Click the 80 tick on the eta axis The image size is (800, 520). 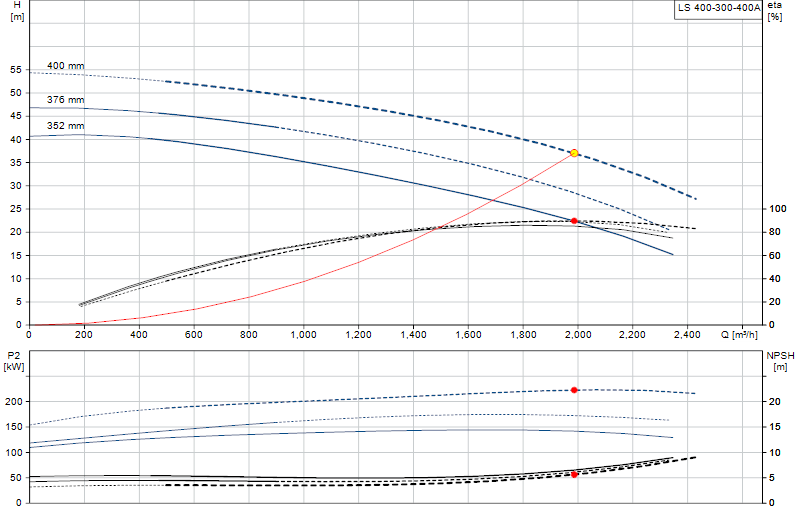pyautogui.click(x=774, y=232)
